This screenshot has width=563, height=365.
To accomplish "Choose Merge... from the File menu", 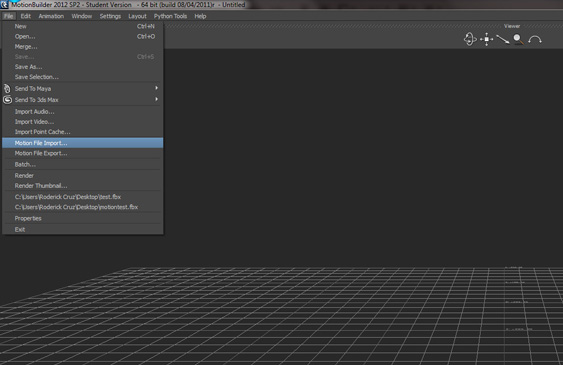I will [83, 47].
